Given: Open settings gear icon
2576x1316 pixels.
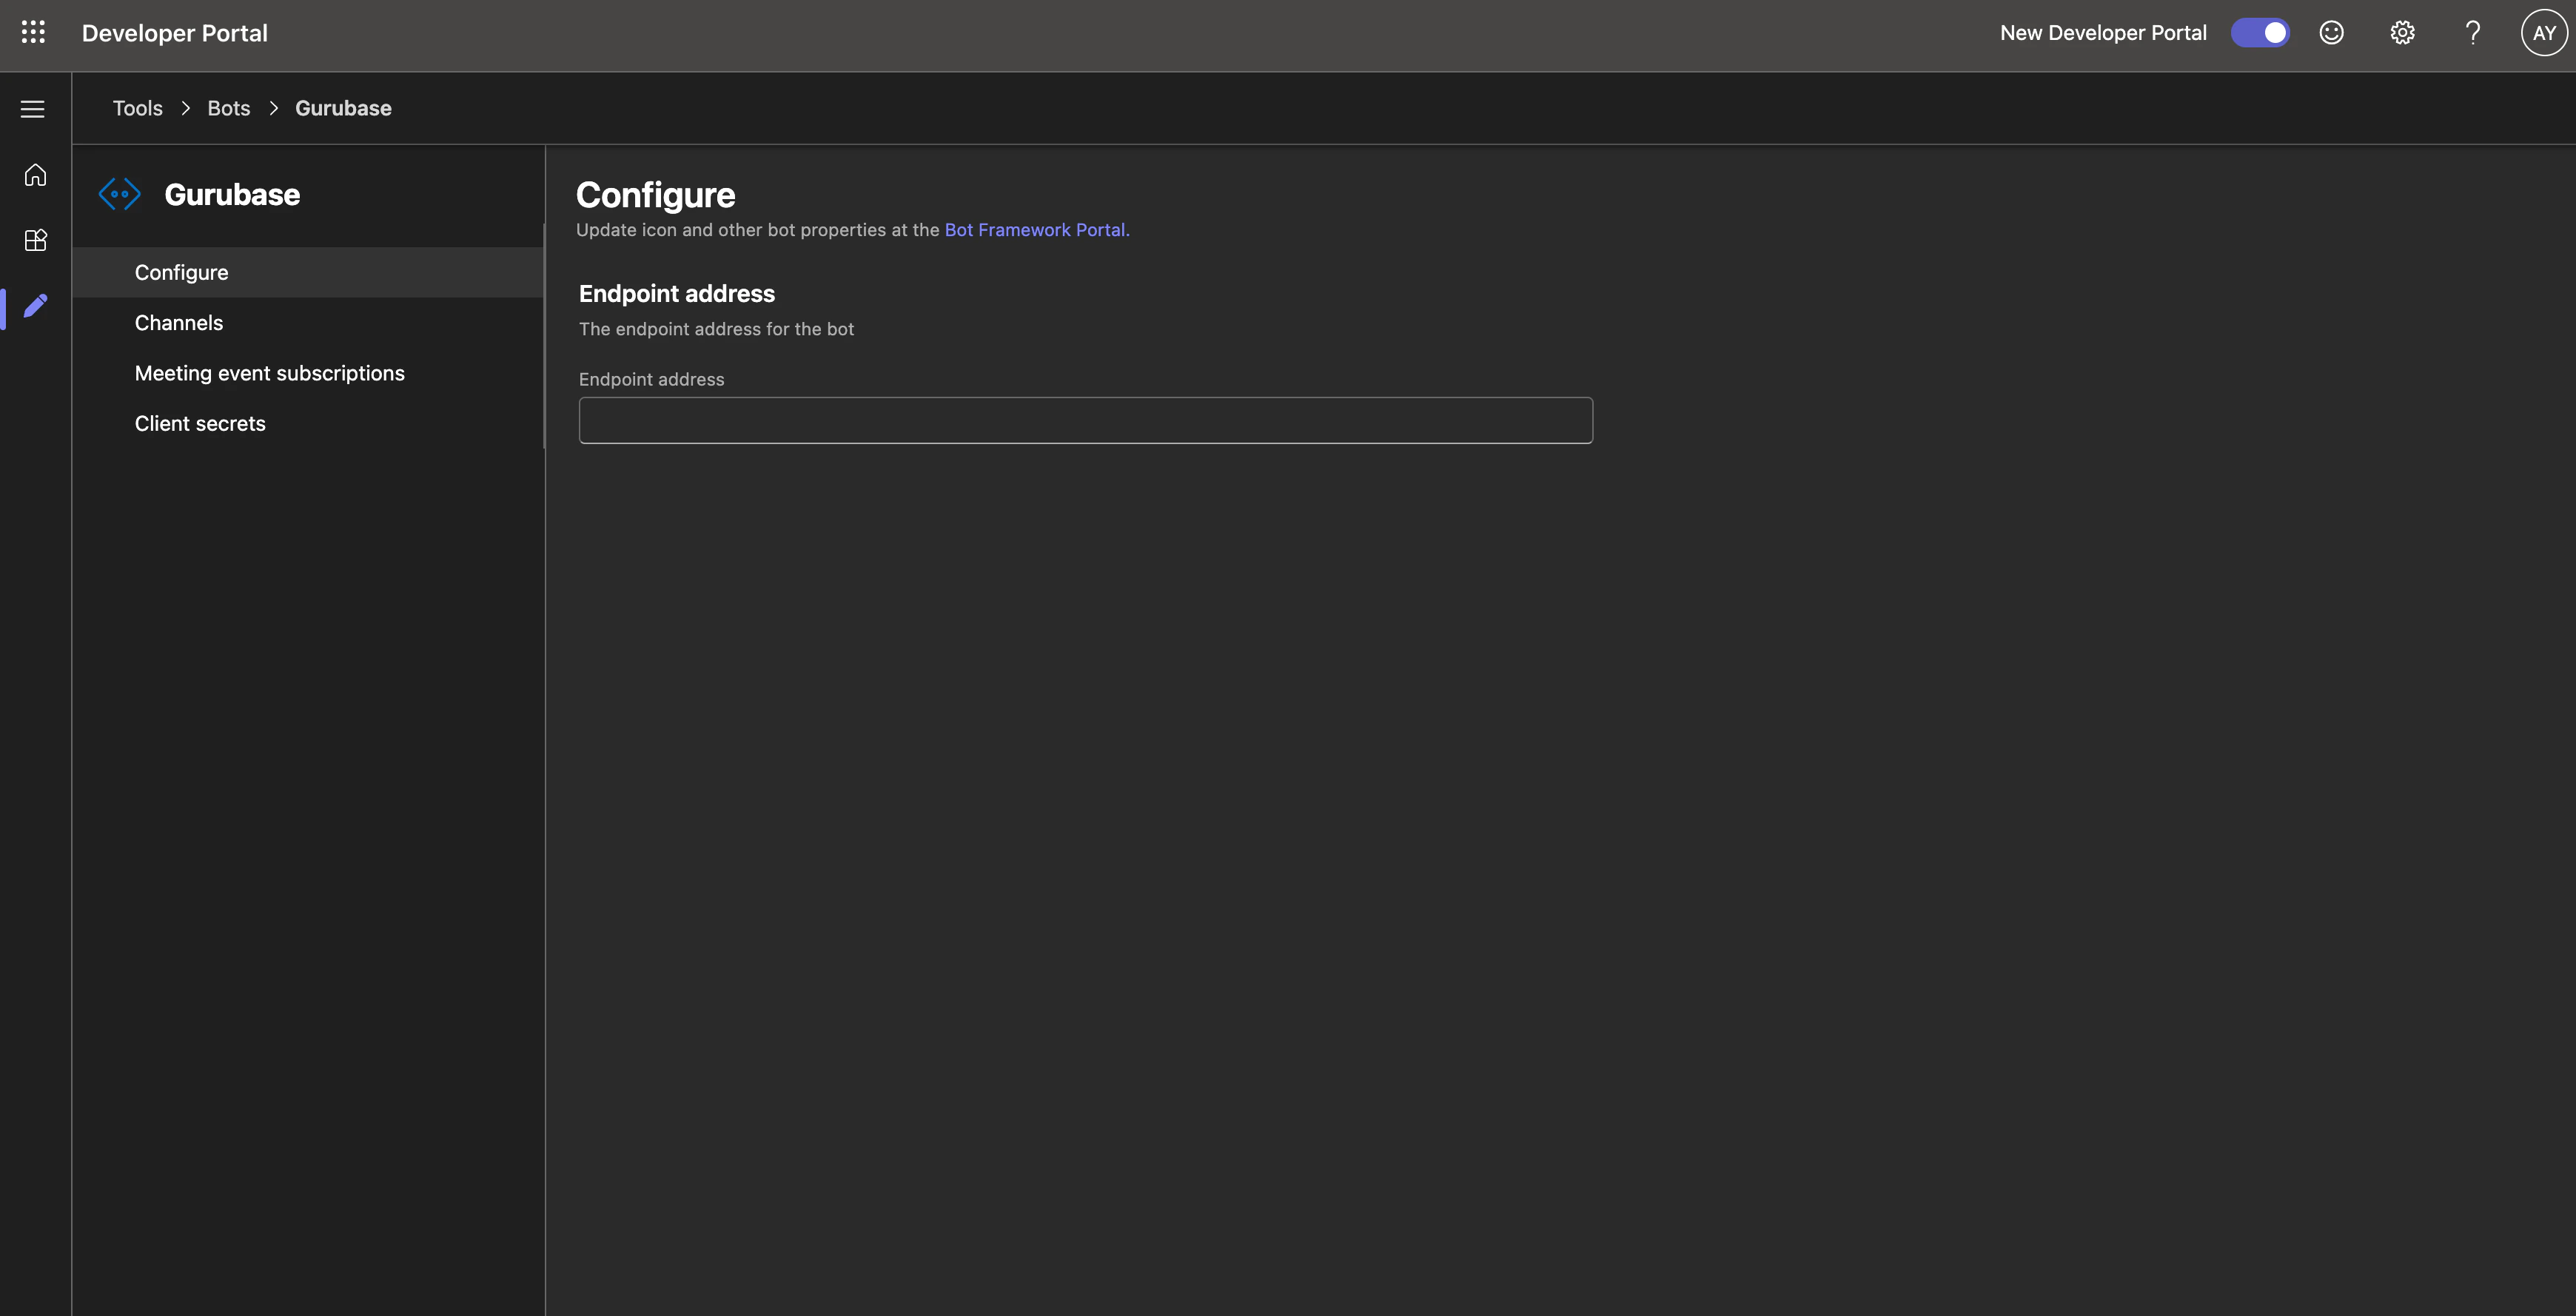Looking at the screenshot, I should [2402, 33].
